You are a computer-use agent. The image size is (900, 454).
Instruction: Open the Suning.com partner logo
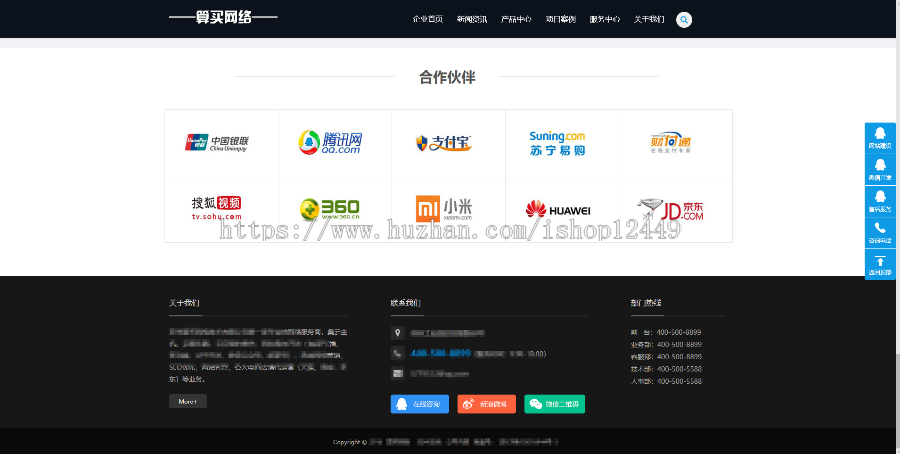pyautogui.click(x=557, y=143)
